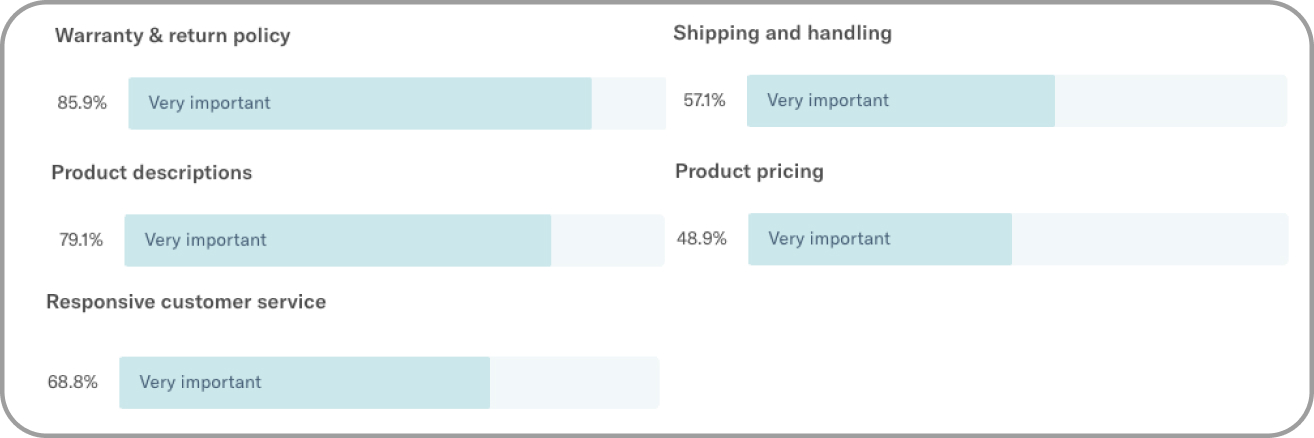The width and height of the screenshot is (1314, 438).
Task: Click unfilled end of Warranty bar
Action: tap(628, 103)
